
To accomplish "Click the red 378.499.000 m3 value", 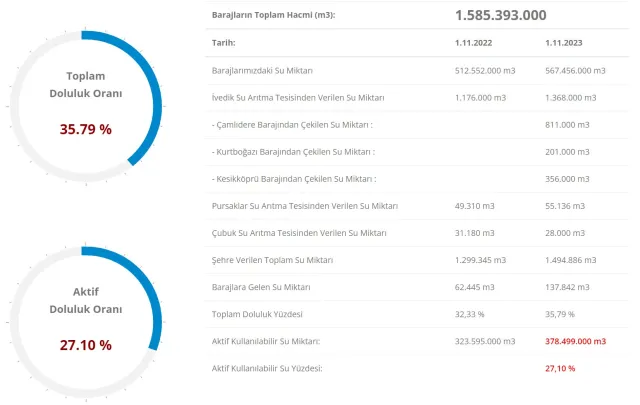I will tap(575, 341).
